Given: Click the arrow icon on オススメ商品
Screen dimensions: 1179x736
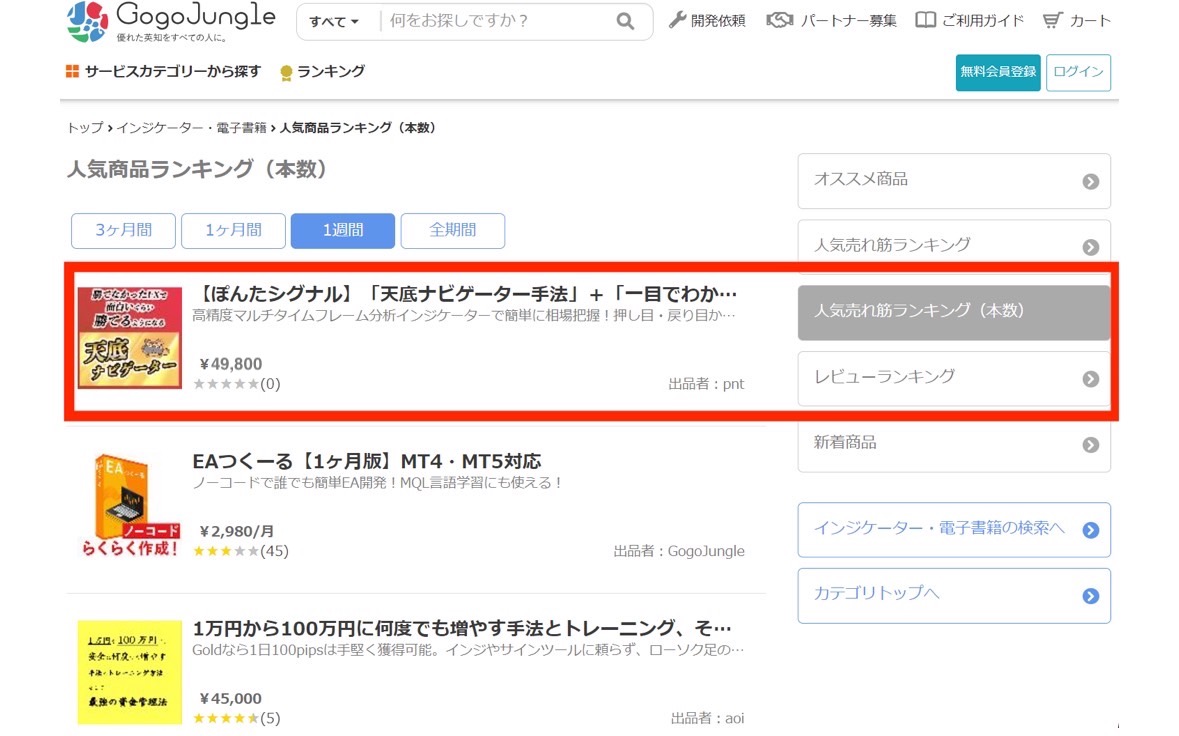Looking at the screenshot, I should click(1090, 181).
